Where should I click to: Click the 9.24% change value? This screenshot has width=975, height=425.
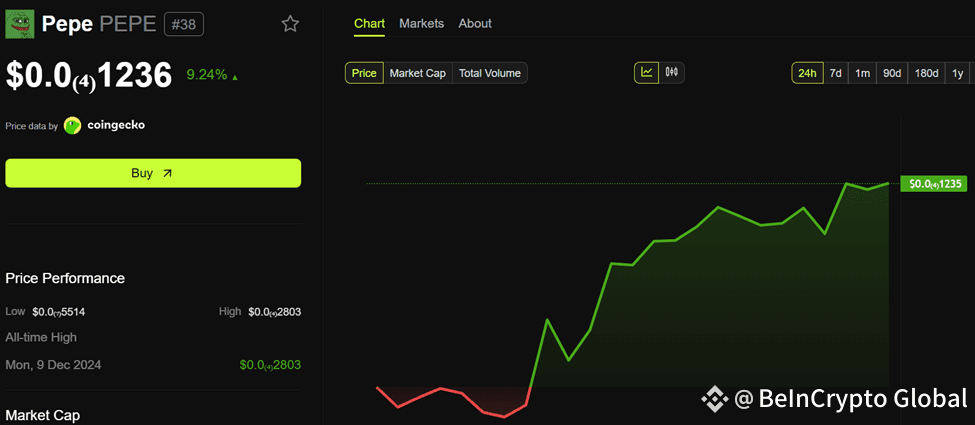(207, 75)
